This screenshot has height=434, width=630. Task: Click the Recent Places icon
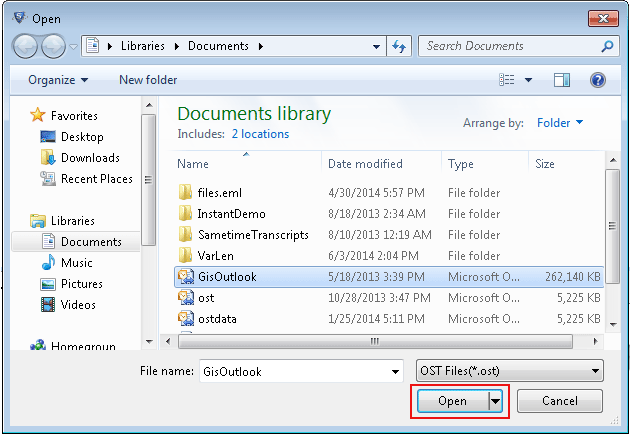pos(48,178)
